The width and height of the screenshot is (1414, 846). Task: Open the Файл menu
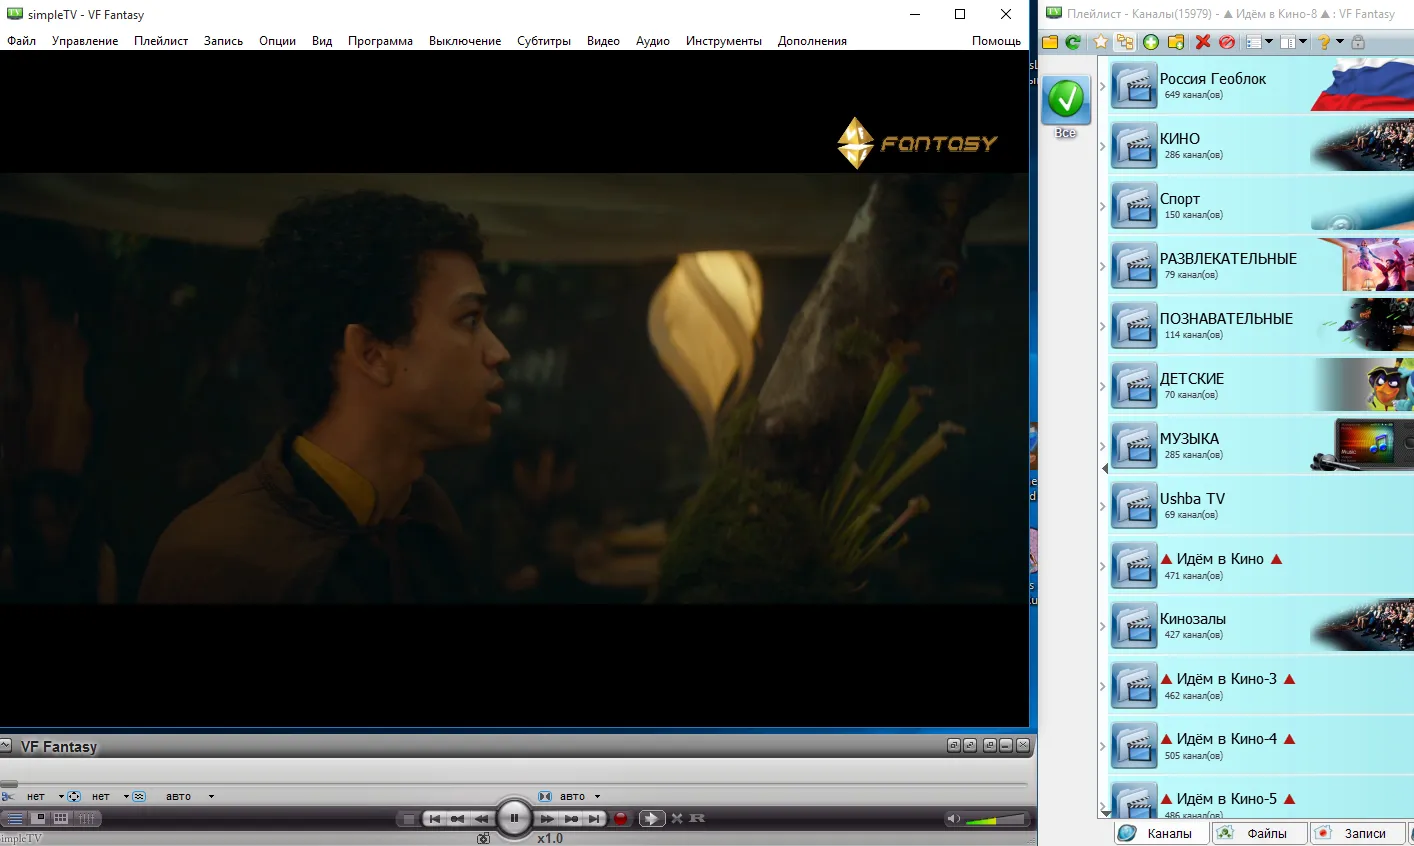coord(21,41)
